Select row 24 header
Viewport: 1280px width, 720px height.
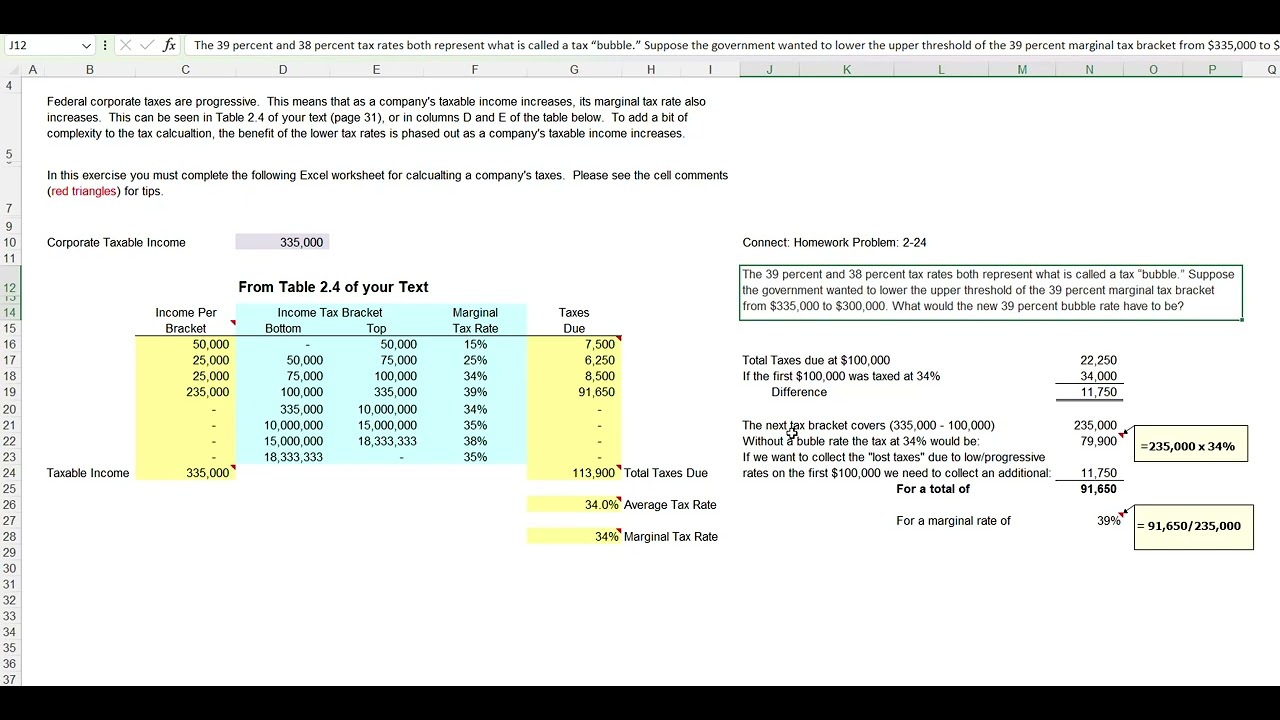point(10,473)
